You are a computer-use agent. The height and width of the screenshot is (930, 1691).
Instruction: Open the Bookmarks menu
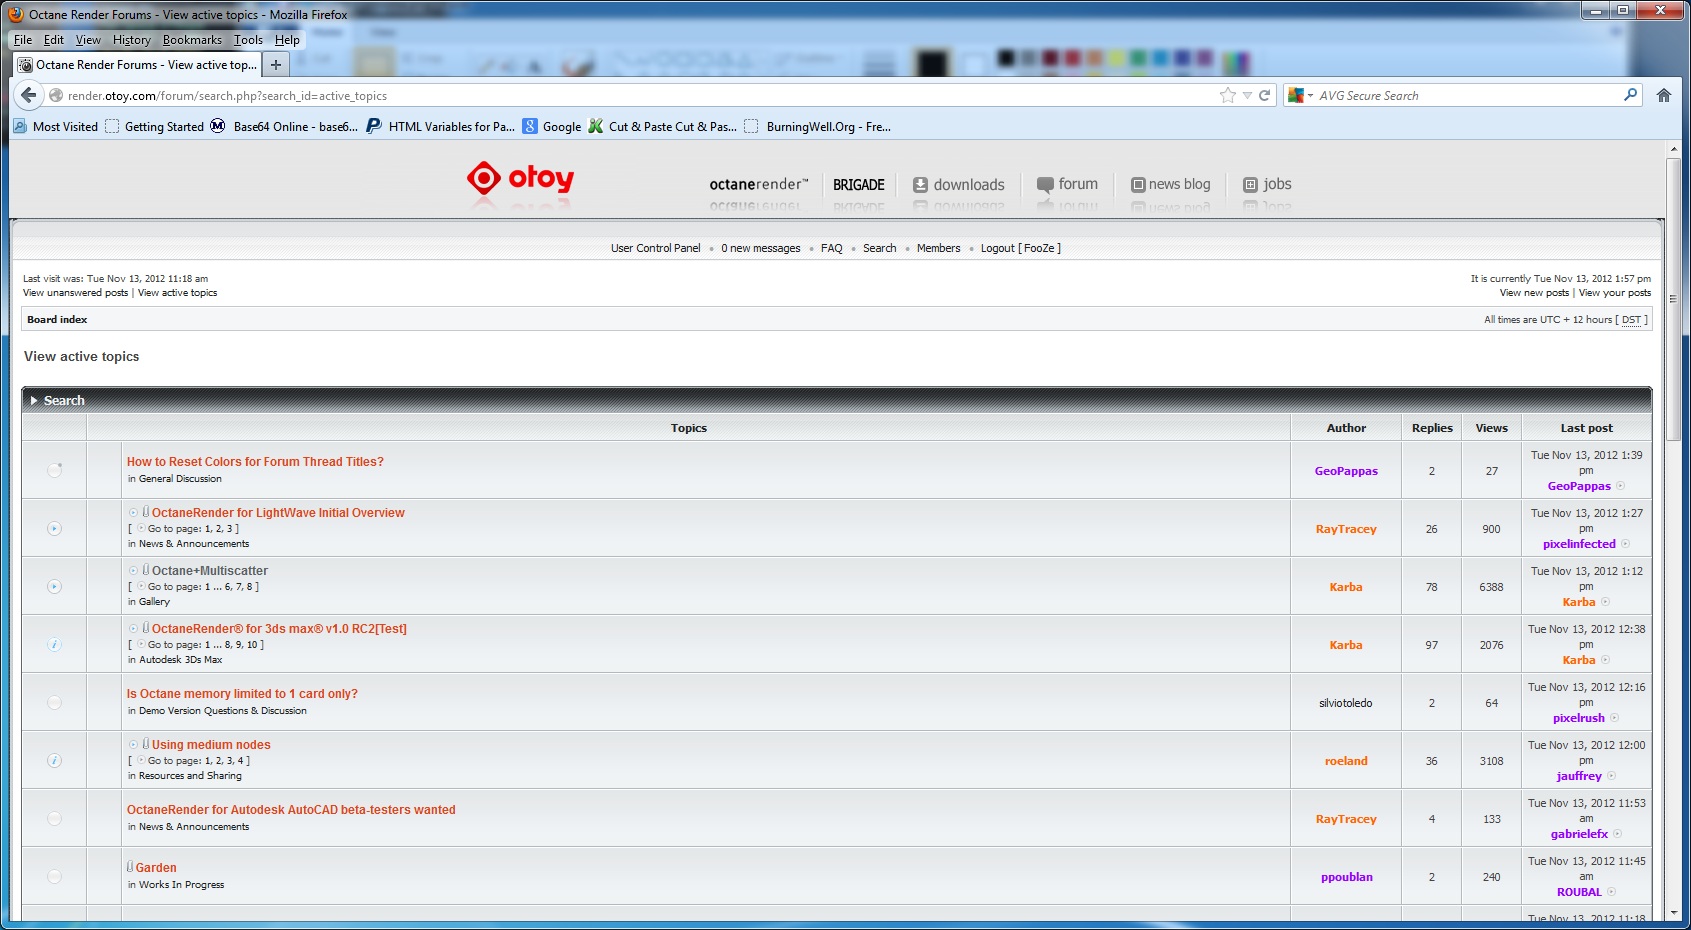pos(192,40)
